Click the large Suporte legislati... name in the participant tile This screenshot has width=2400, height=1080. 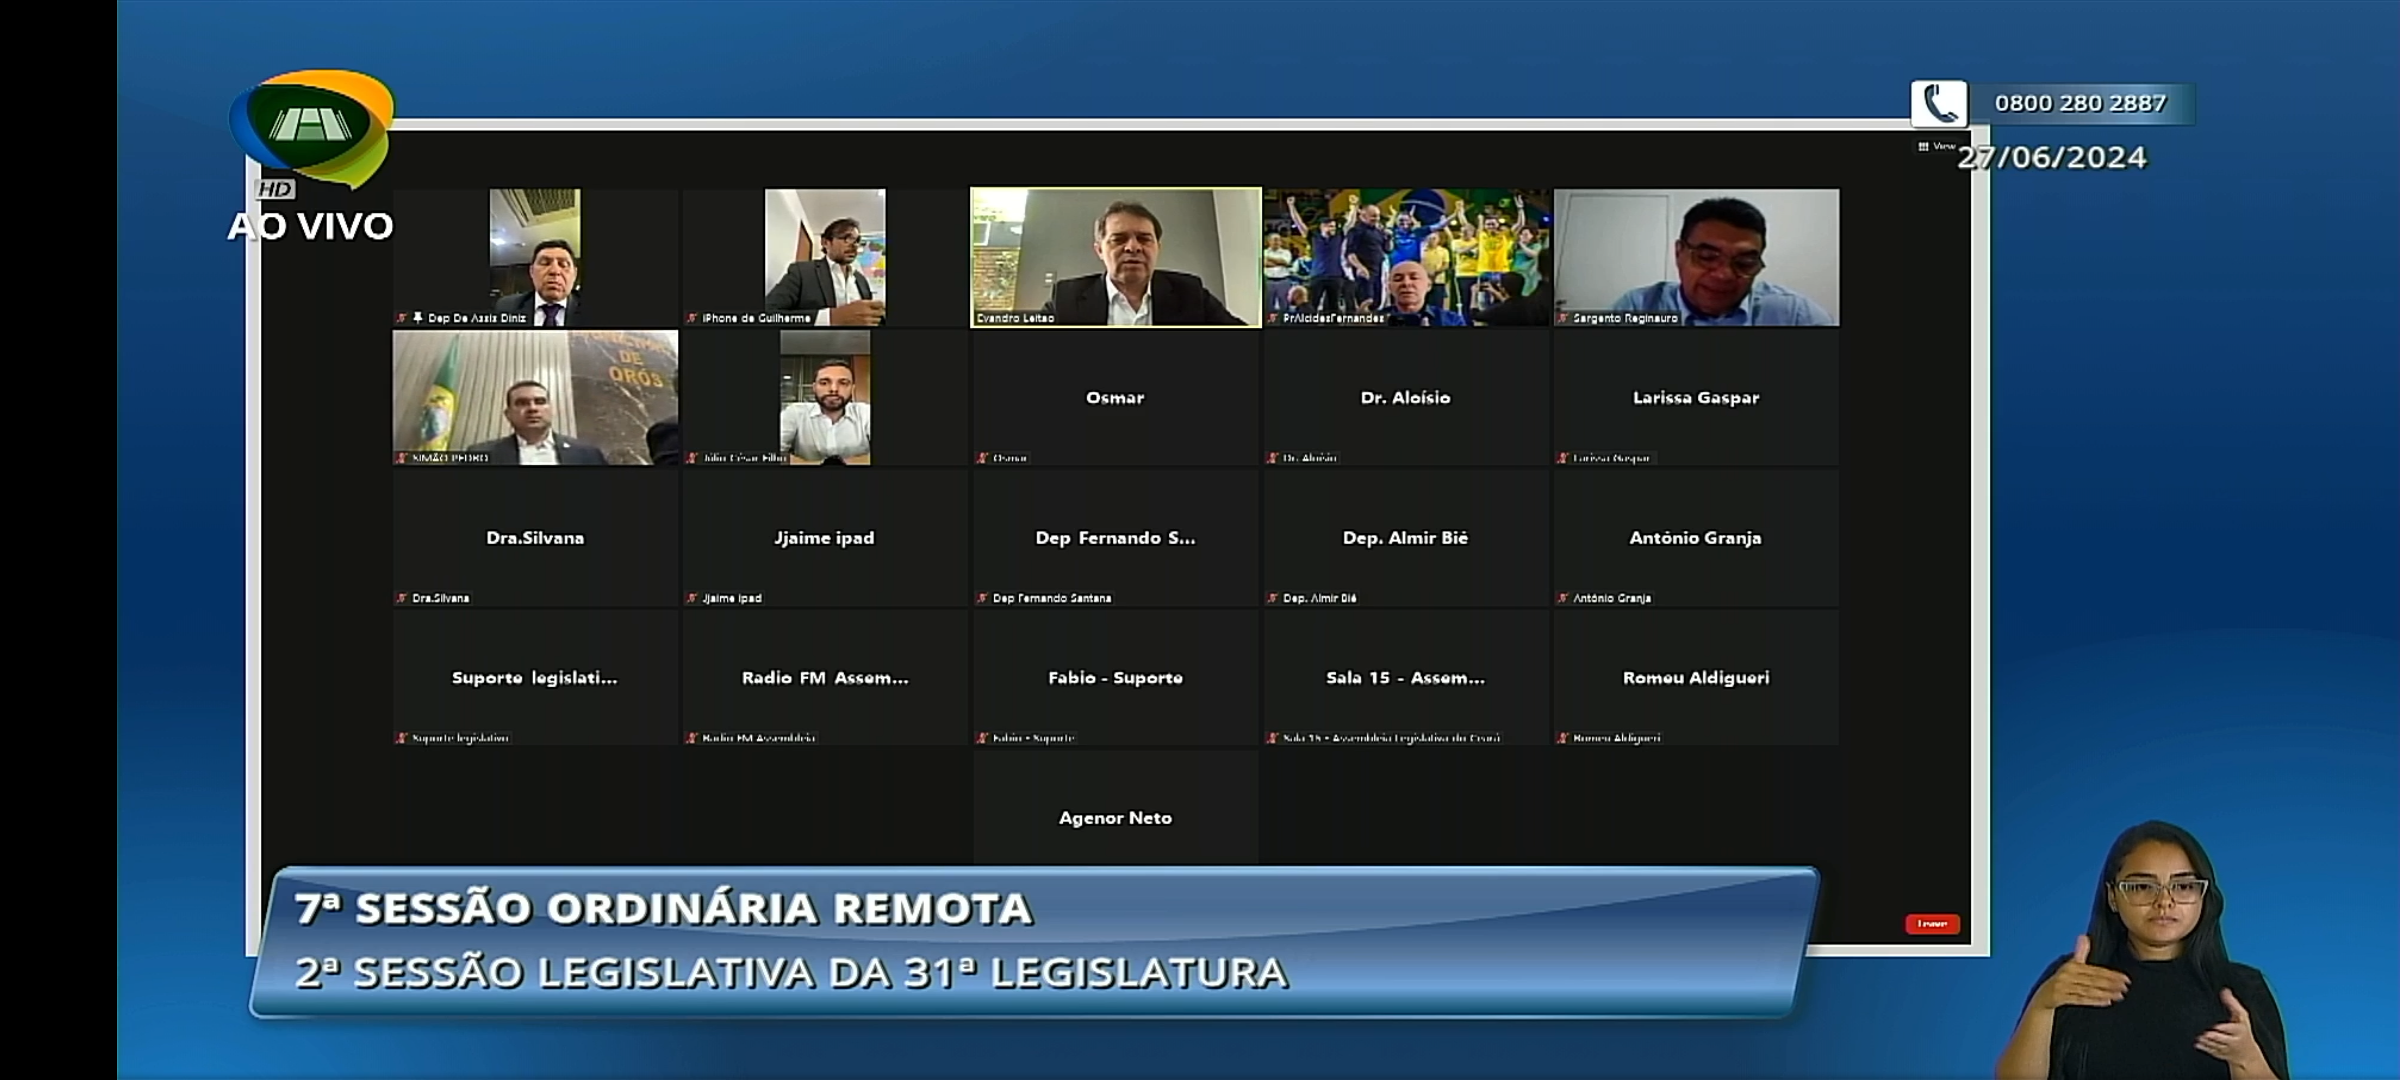[x=535, y=678]
